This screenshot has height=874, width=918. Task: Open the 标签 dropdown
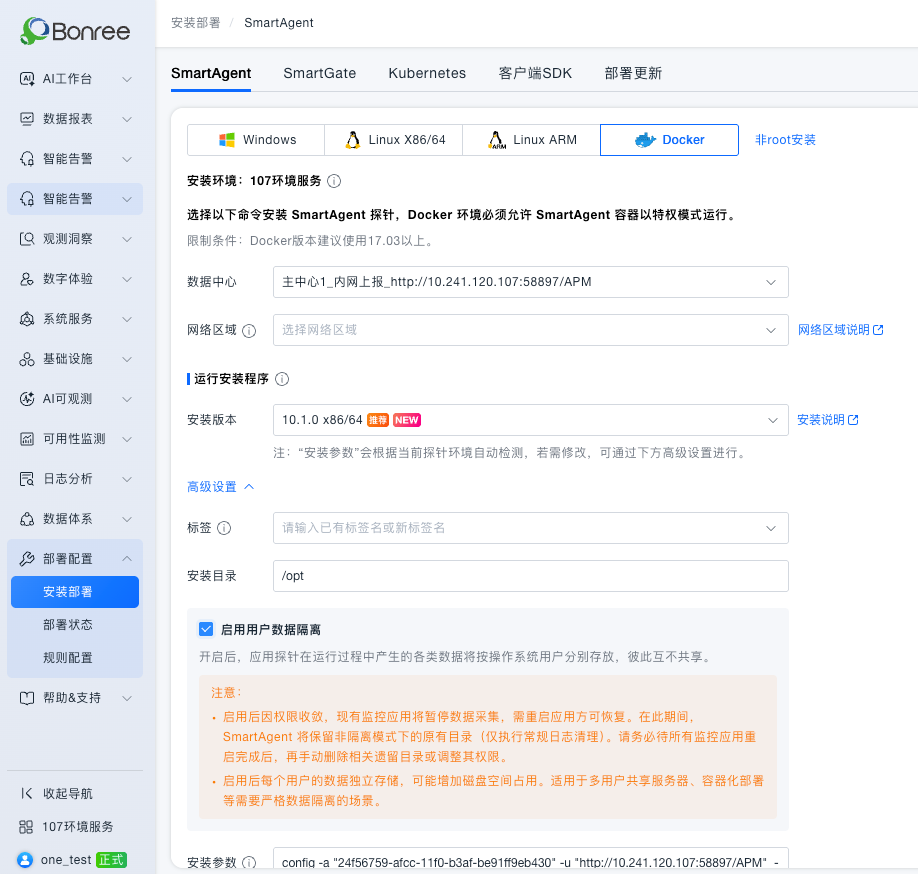pos(530,528)
